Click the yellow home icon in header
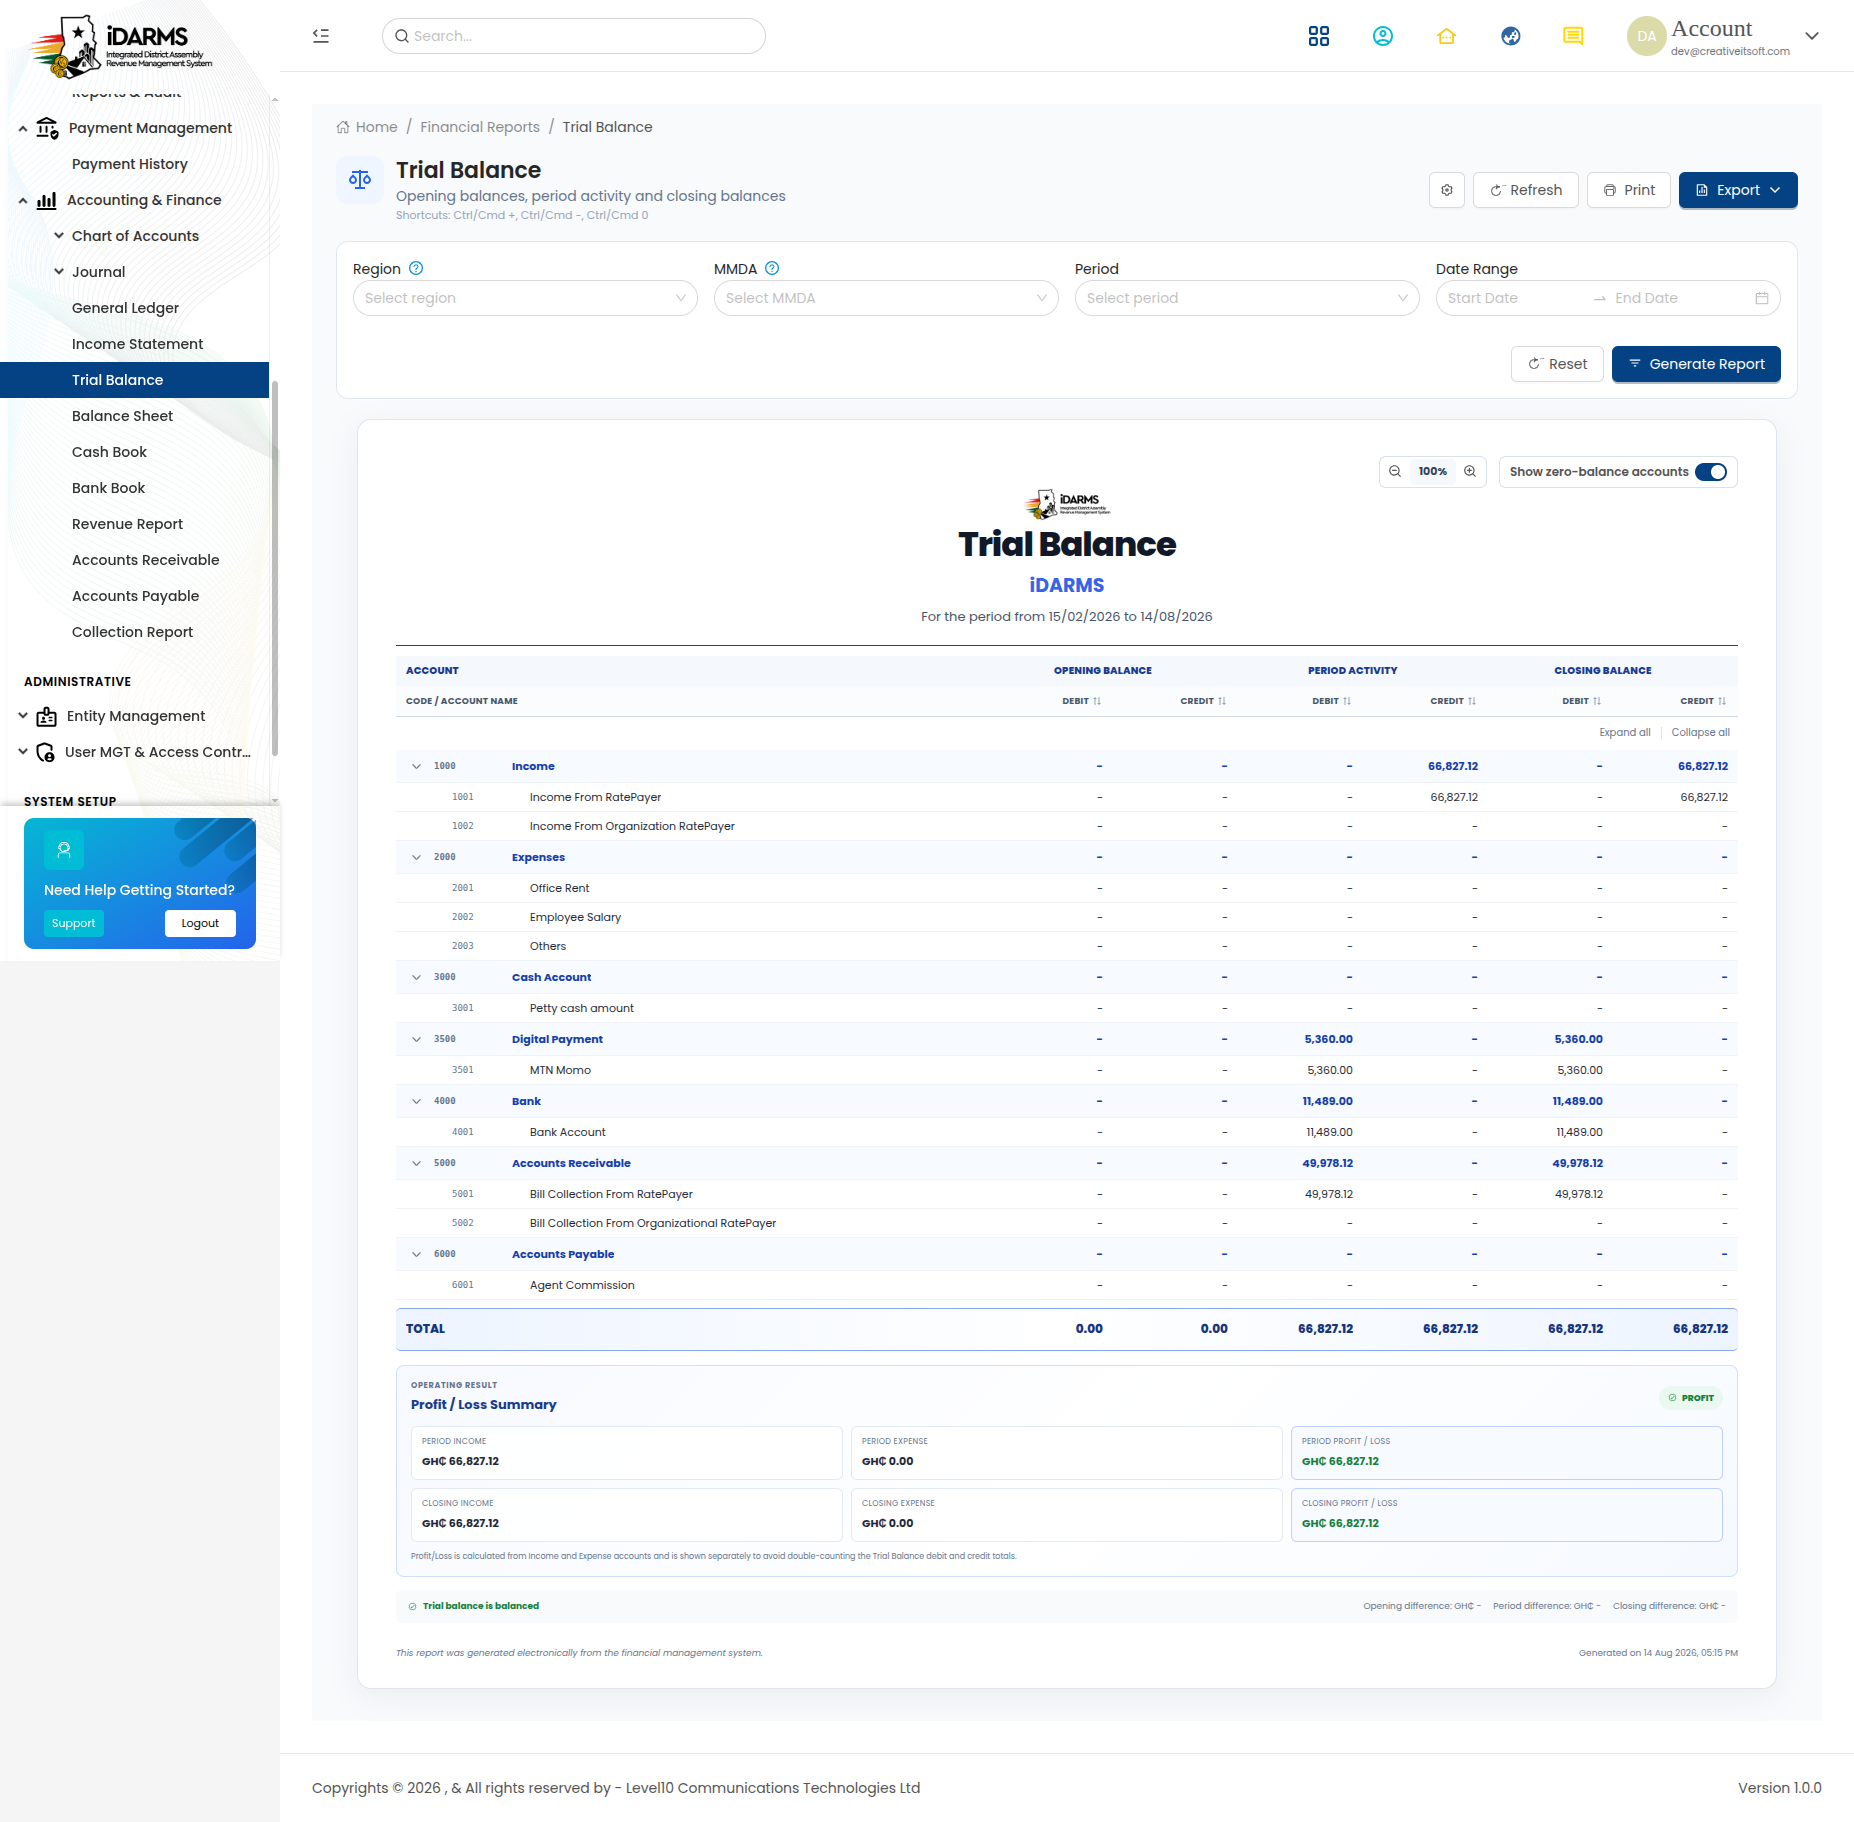1854x1822 pixels. (1446, 36)
